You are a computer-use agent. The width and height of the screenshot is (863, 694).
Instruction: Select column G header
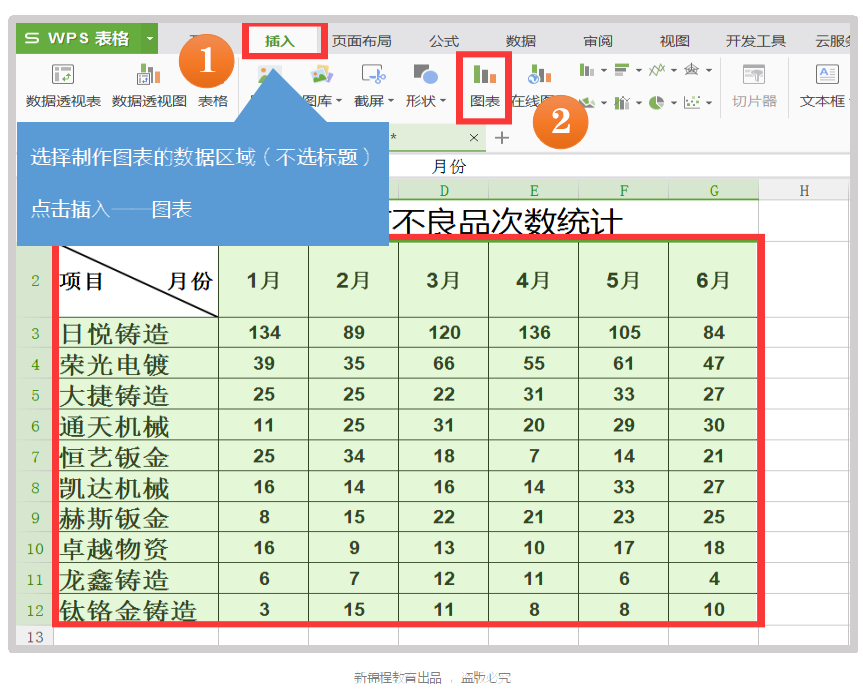point(713,190)
